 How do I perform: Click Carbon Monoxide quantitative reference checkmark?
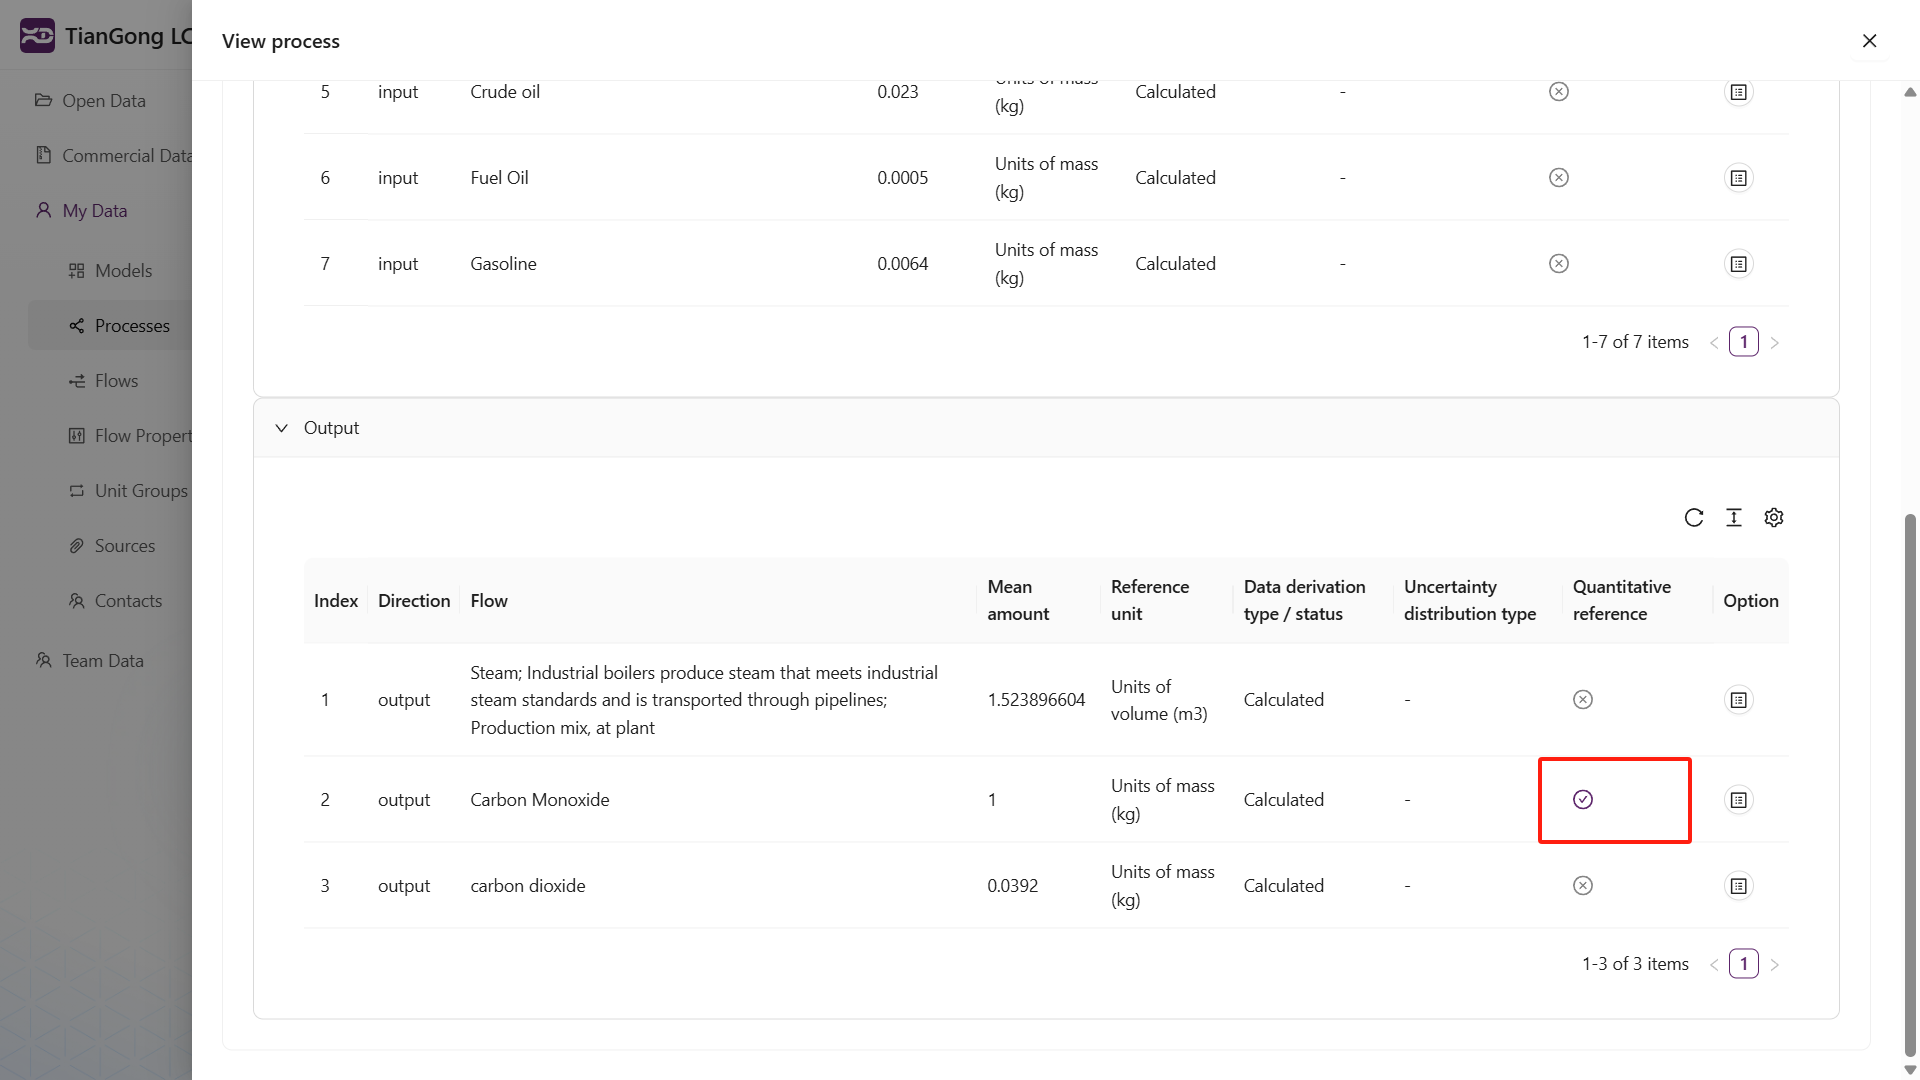(x=1582, y=800)
